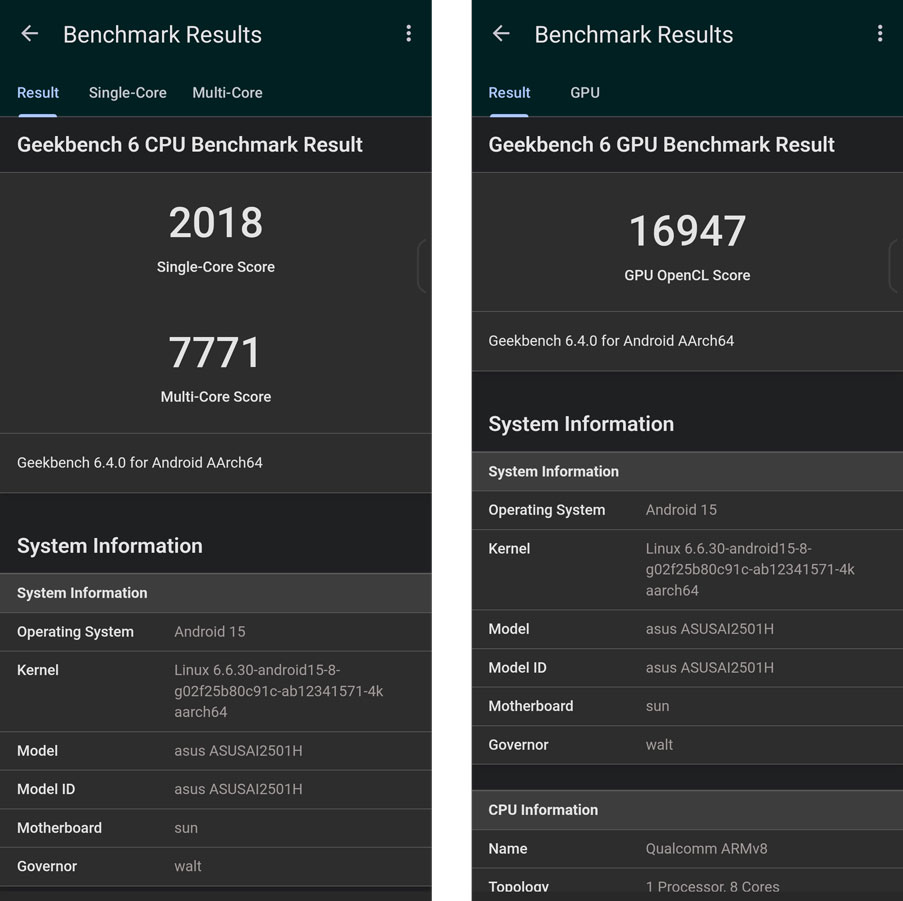Click the Qualcomm ARMv8 name value
The height and width of the screenshot is (901, 903).
click(707, 849)
